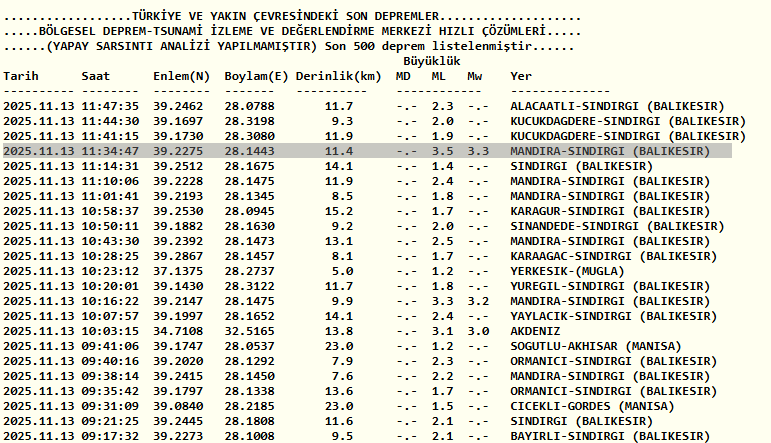The height and width of the screenshot is (443, 771).
Task: Click longitude value 28.0537
Action: pyautogui.click(x=249, y=346)
